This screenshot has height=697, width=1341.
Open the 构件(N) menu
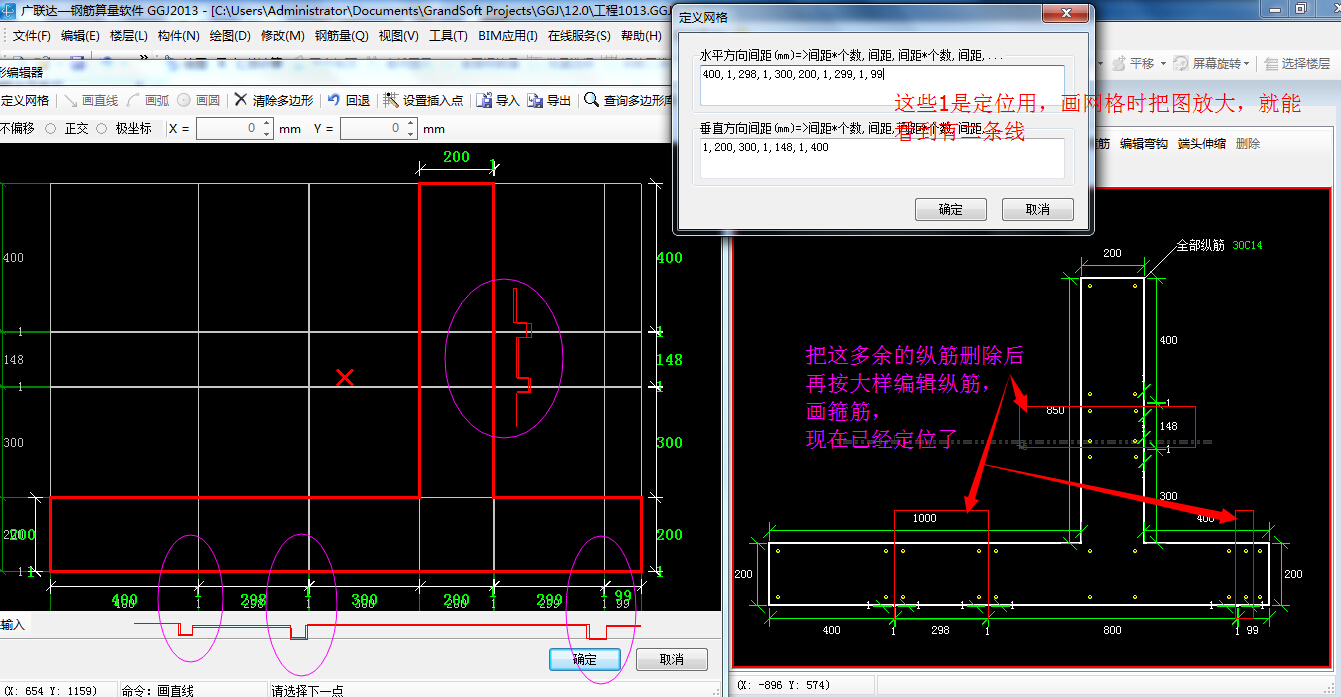click(x=178, y=36)
